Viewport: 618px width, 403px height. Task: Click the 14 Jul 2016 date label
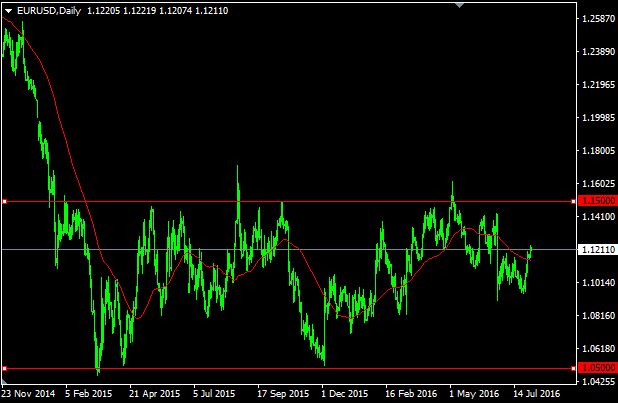point(536,394)
